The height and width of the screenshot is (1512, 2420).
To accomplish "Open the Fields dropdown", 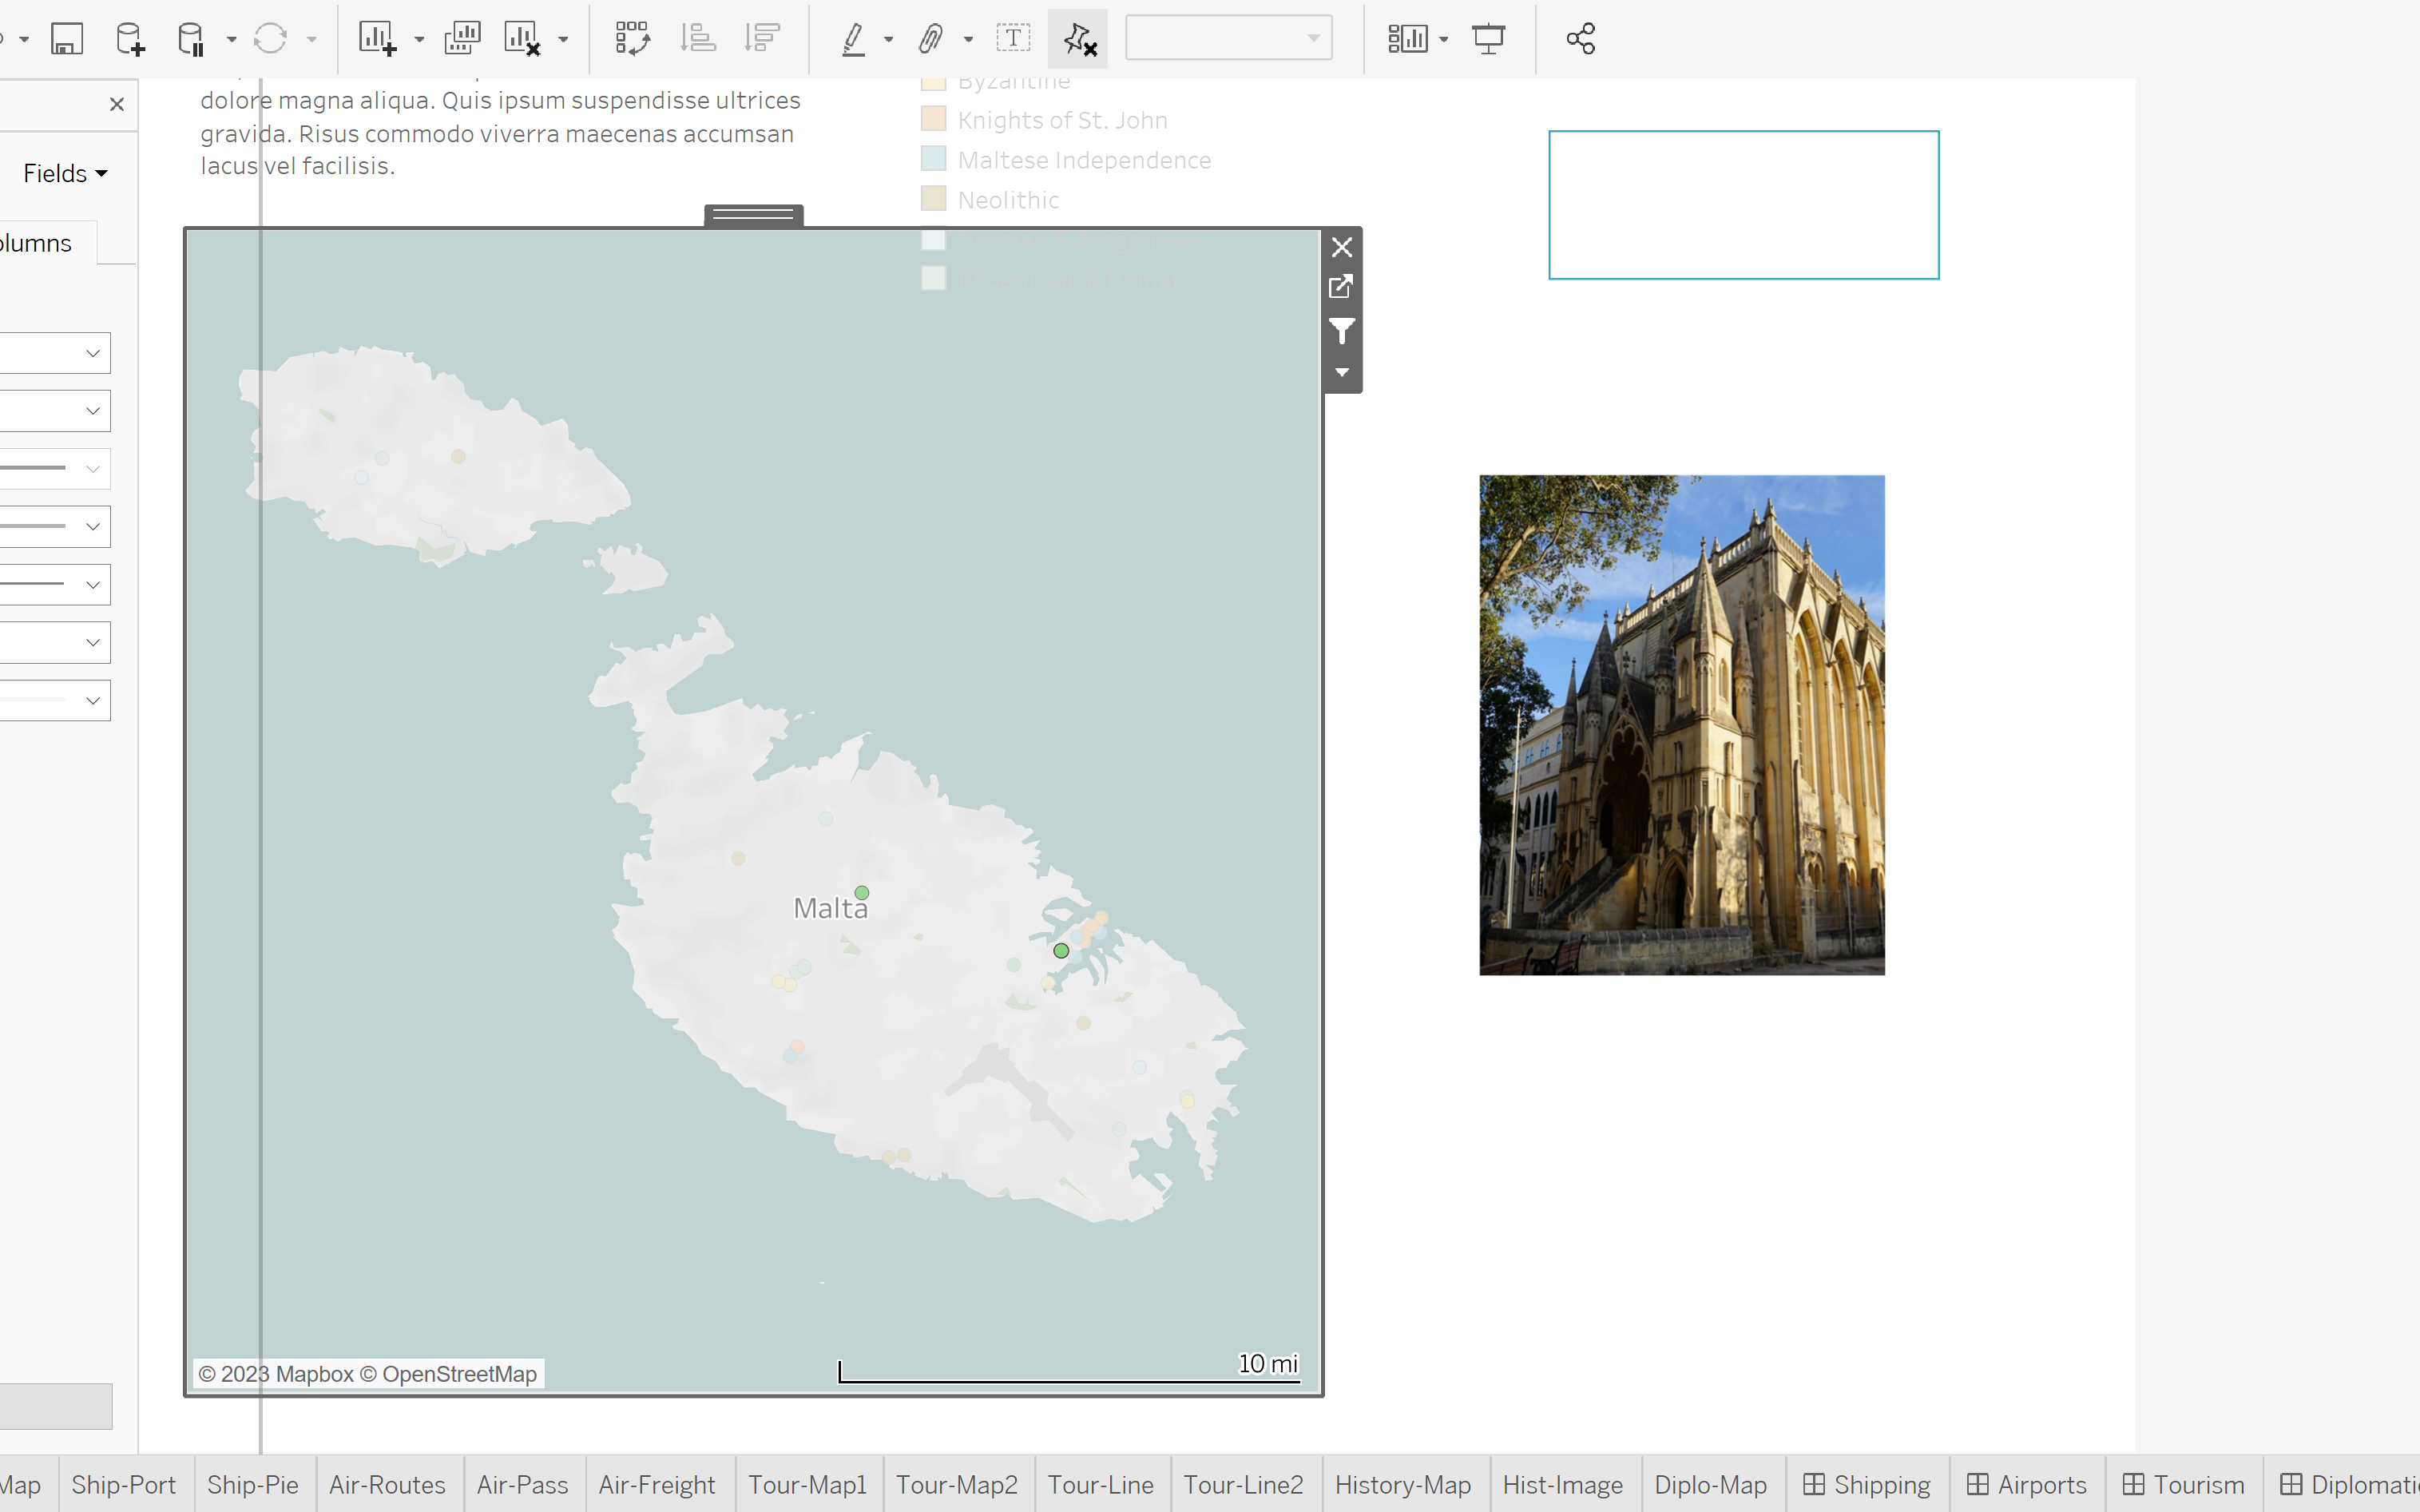I will click(x=65, y=174).
